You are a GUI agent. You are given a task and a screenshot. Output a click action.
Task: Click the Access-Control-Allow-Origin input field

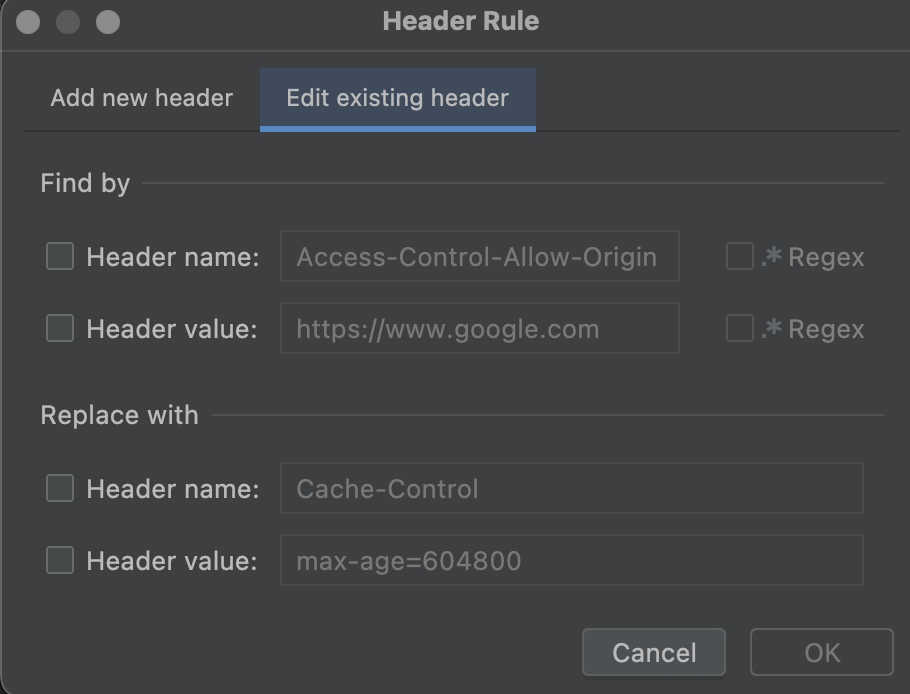point(480,256)
